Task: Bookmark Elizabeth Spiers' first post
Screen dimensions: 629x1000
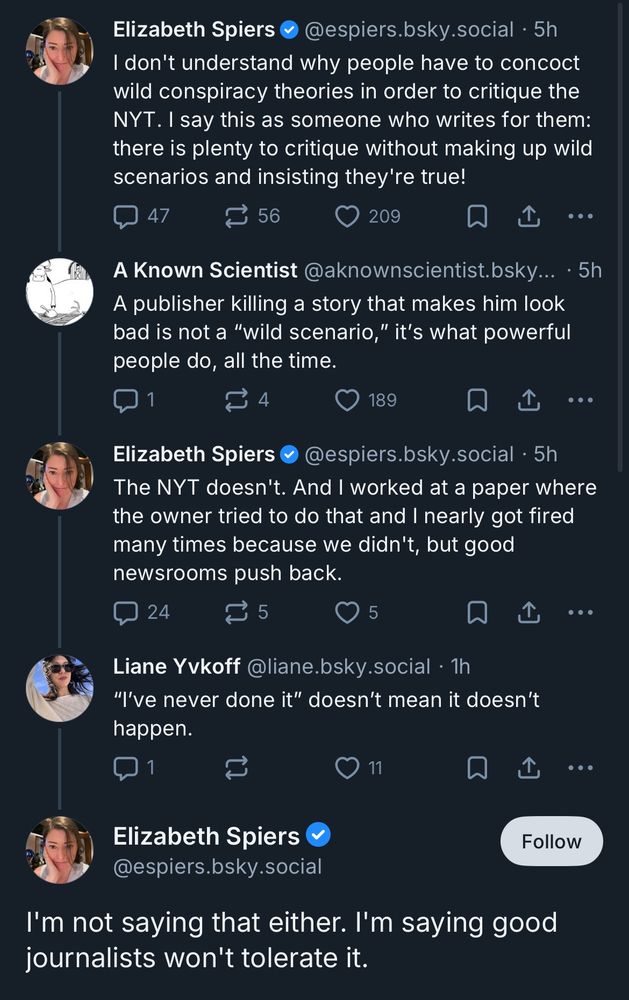Action: 478,216
